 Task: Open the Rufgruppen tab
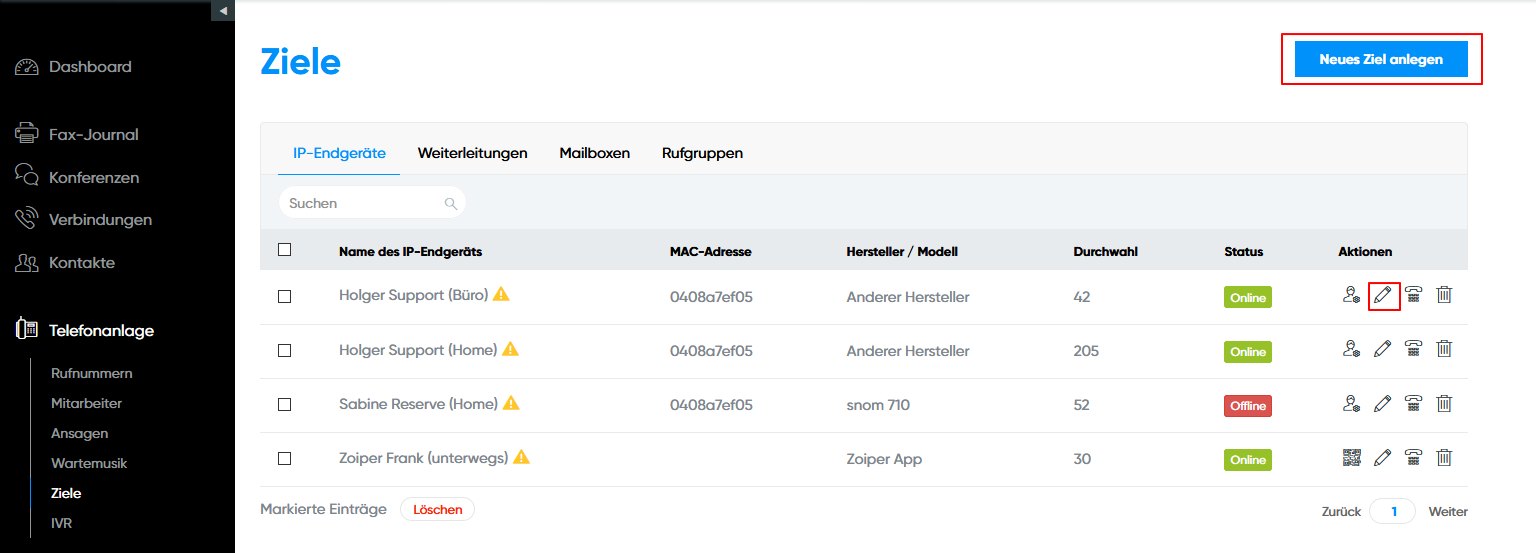(x=702, y=153)
